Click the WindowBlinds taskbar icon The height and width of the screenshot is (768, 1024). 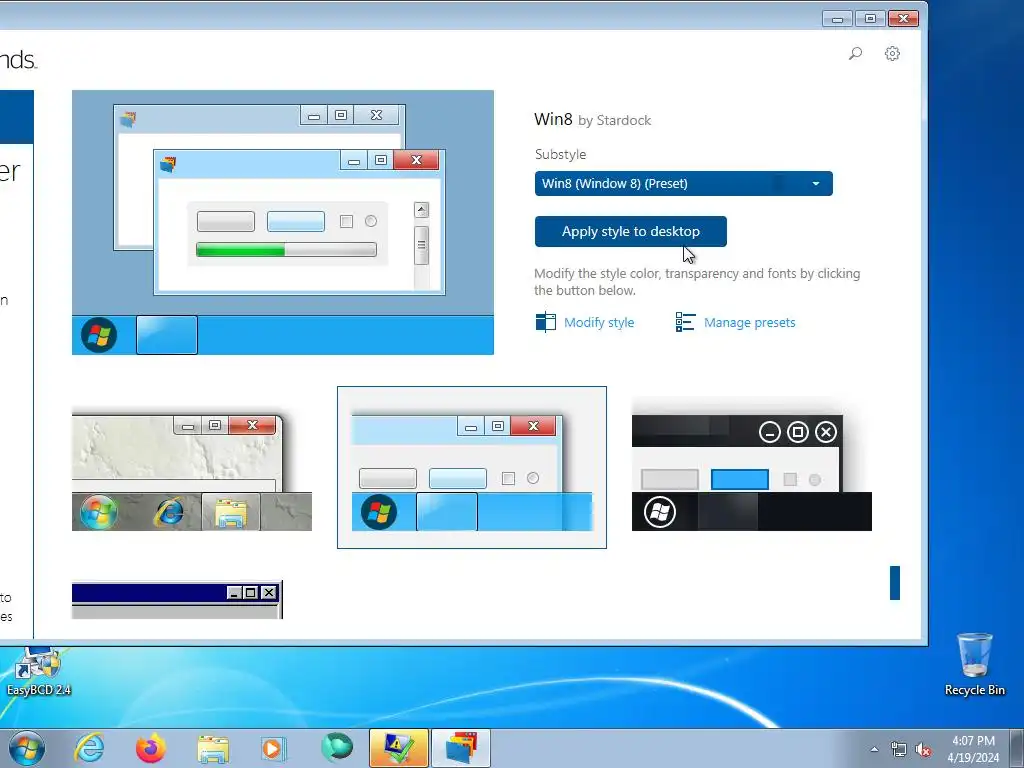[460, 748]
